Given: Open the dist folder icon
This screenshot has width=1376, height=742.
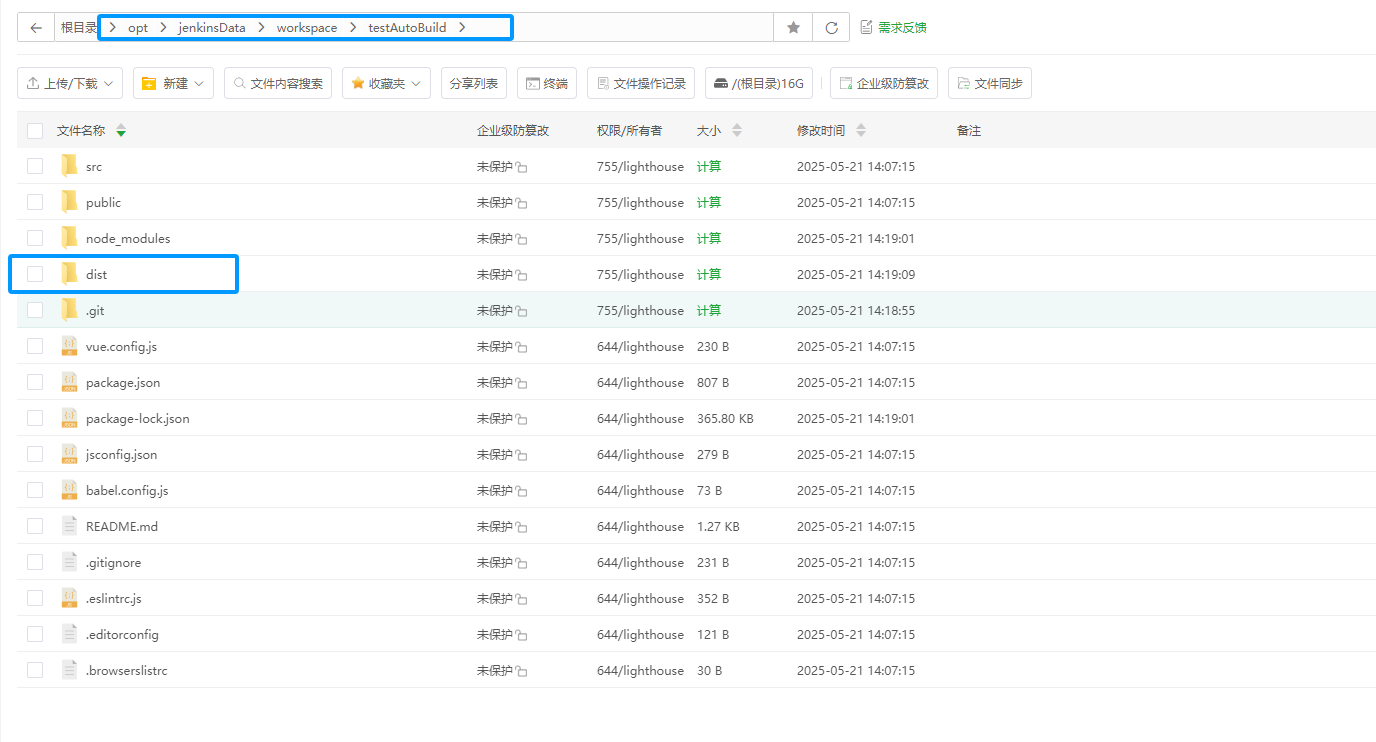Looking at the screenshot, I should (x=69, y=274).
